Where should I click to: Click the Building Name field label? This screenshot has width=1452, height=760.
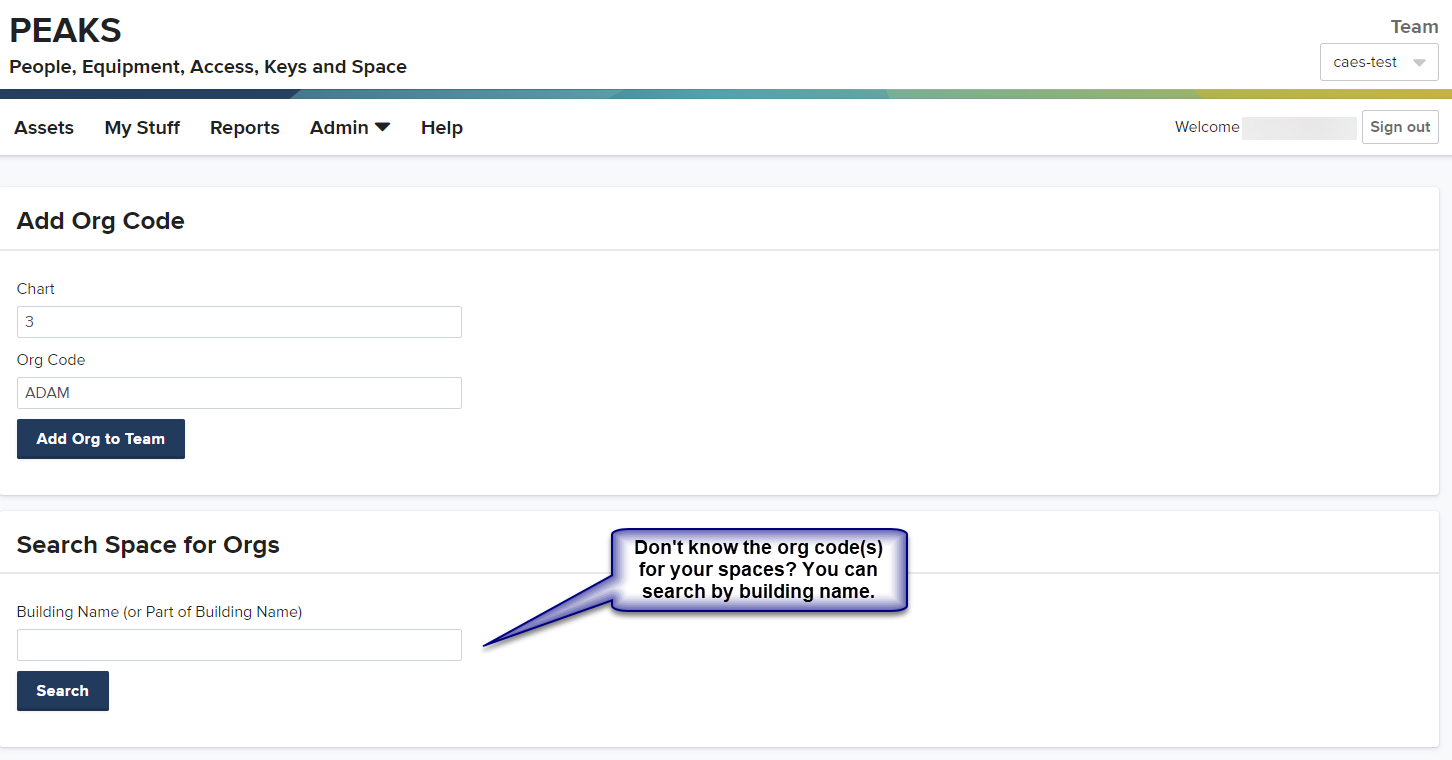click(x=159, y=612)
